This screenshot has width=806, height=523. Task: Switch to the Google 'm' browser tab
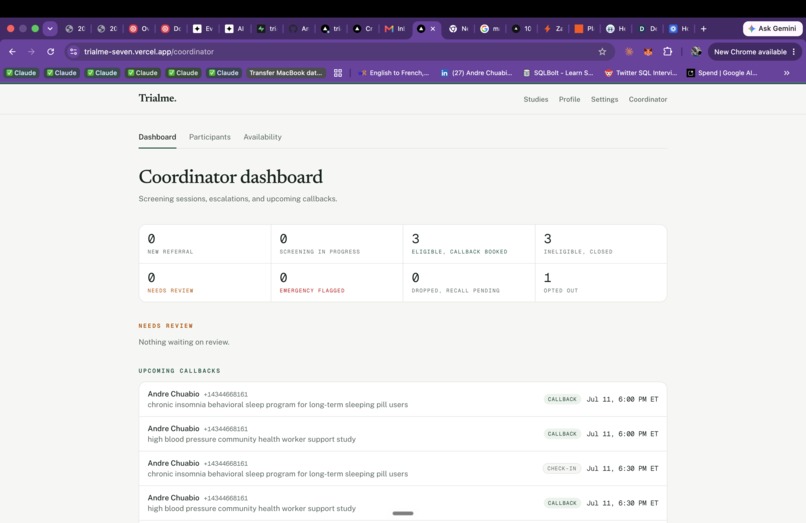click(490, 29)
